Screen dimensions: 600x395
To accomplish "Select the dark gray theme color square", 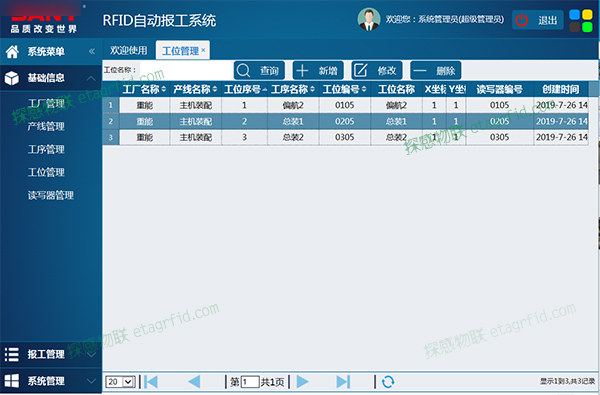I will pos(574,27).
